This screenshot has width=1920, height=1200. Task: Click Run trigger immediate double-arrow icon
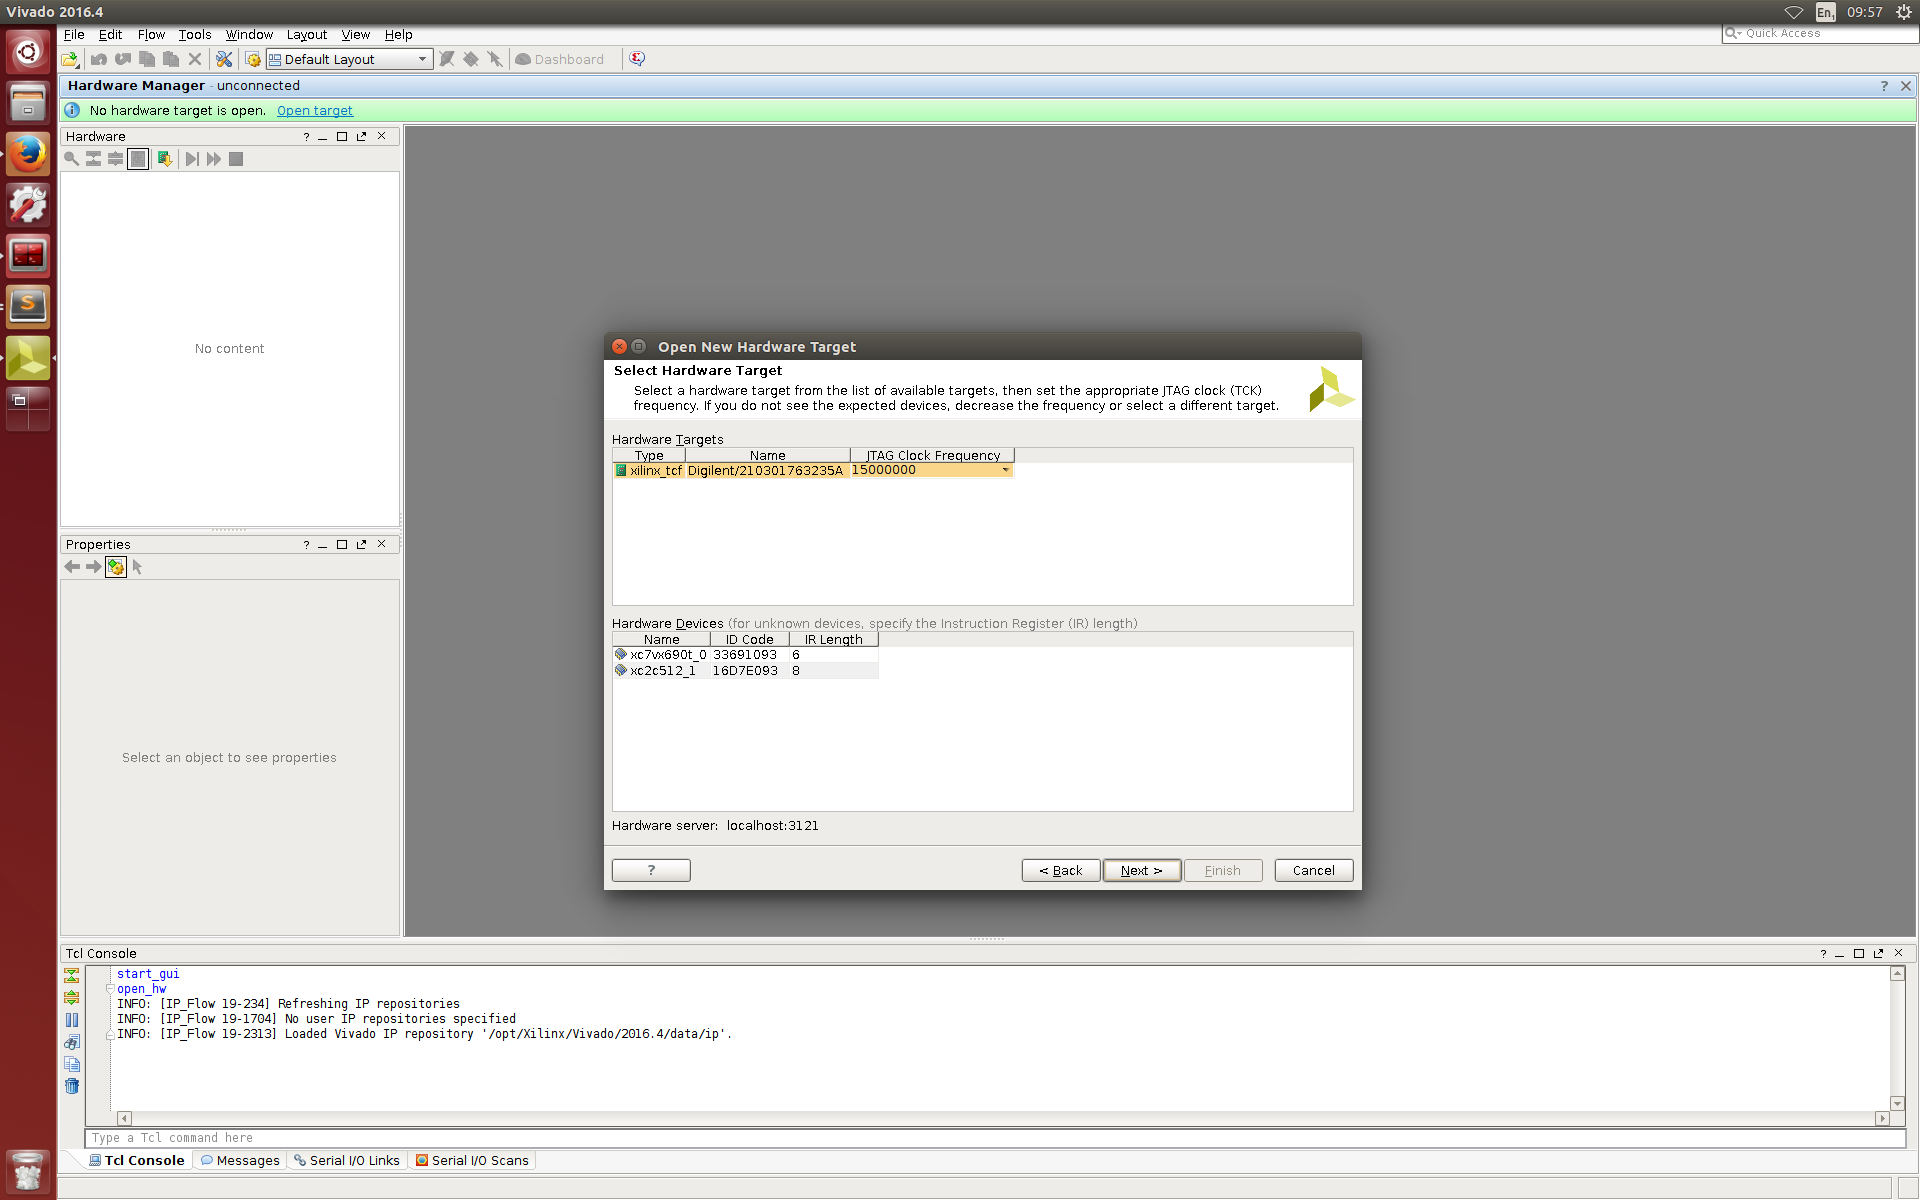pyautogui.click(x=214, y=159)
